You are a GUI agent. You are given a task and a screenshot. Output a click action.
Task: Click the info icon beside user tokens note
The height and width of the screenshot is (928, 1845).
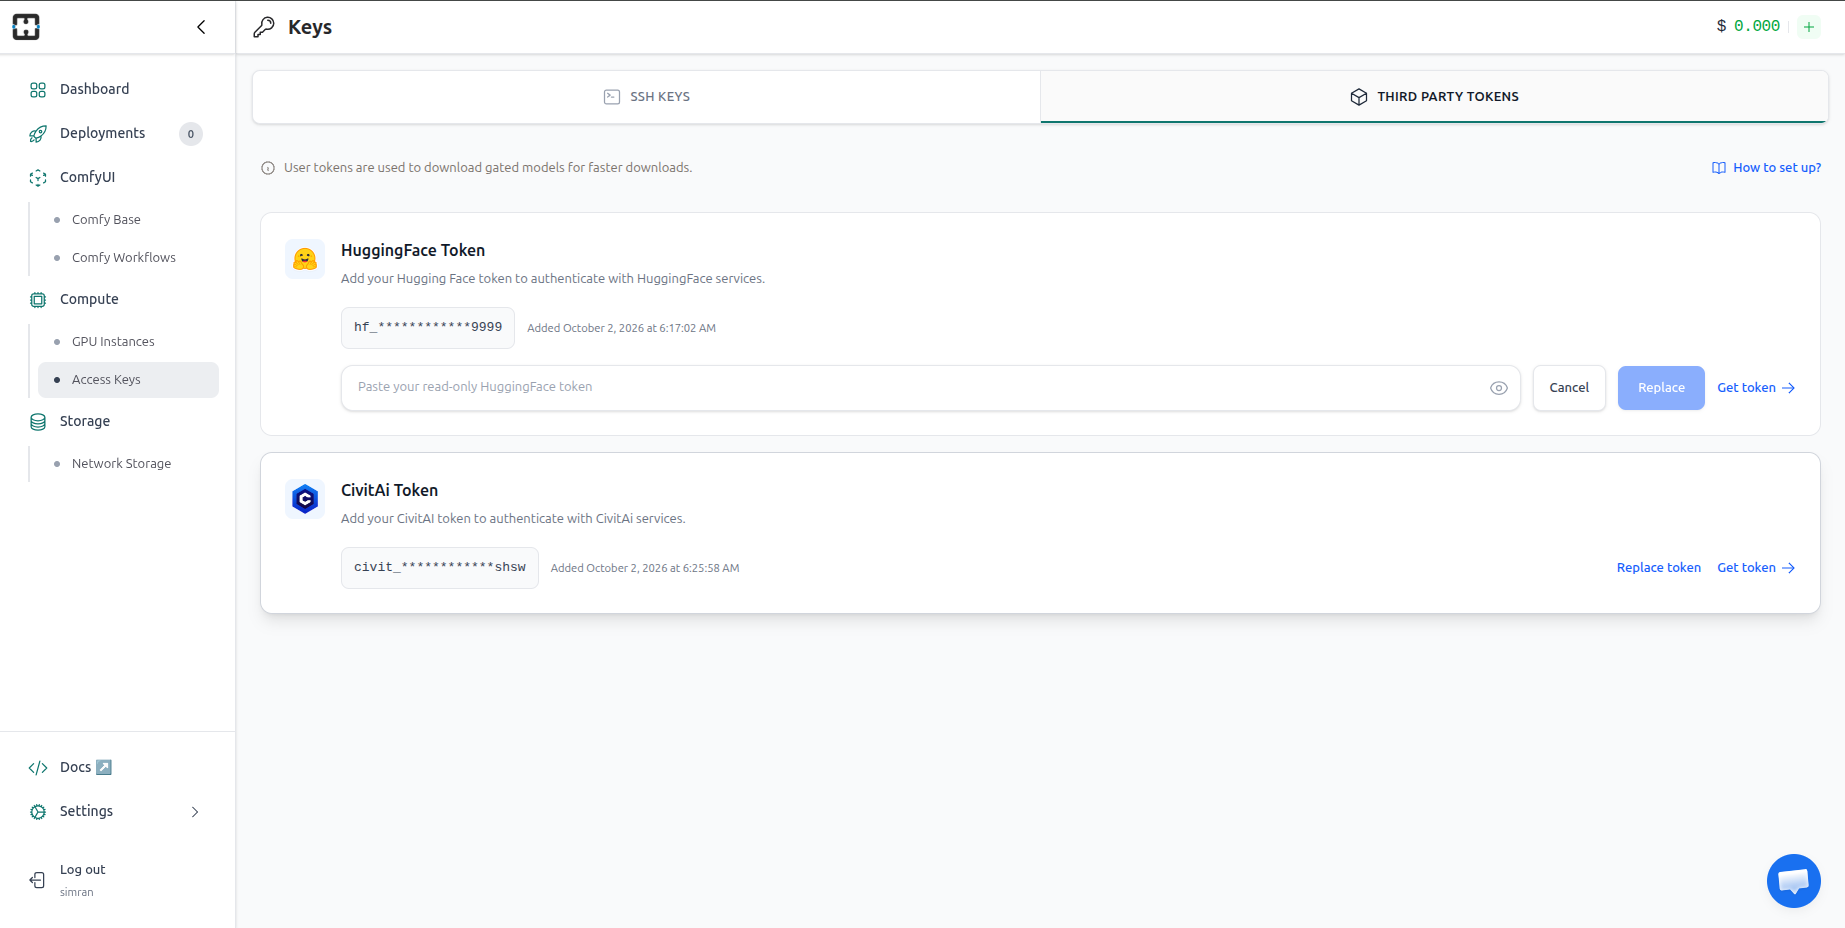tap(268, 168)
